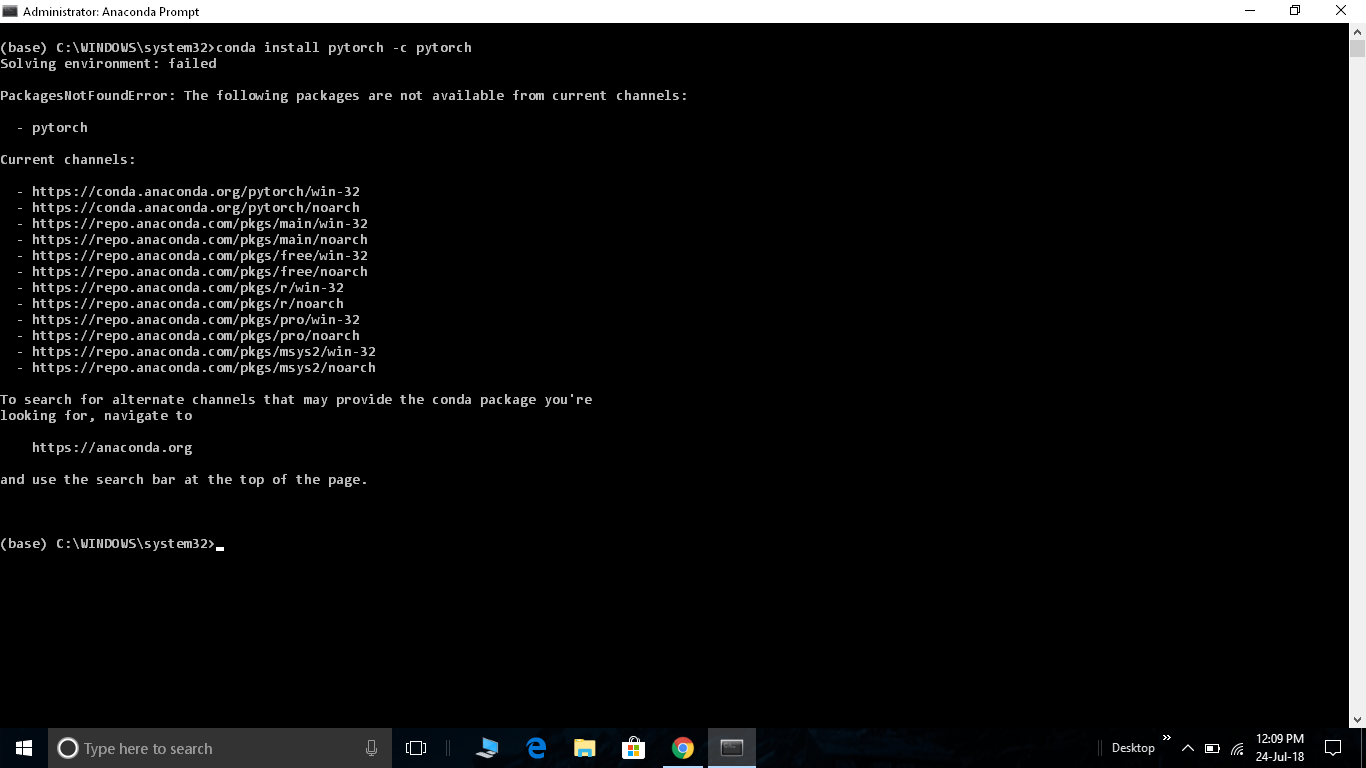
Task: Open the Action Center notifications
Action: [x=1332, y=748]
